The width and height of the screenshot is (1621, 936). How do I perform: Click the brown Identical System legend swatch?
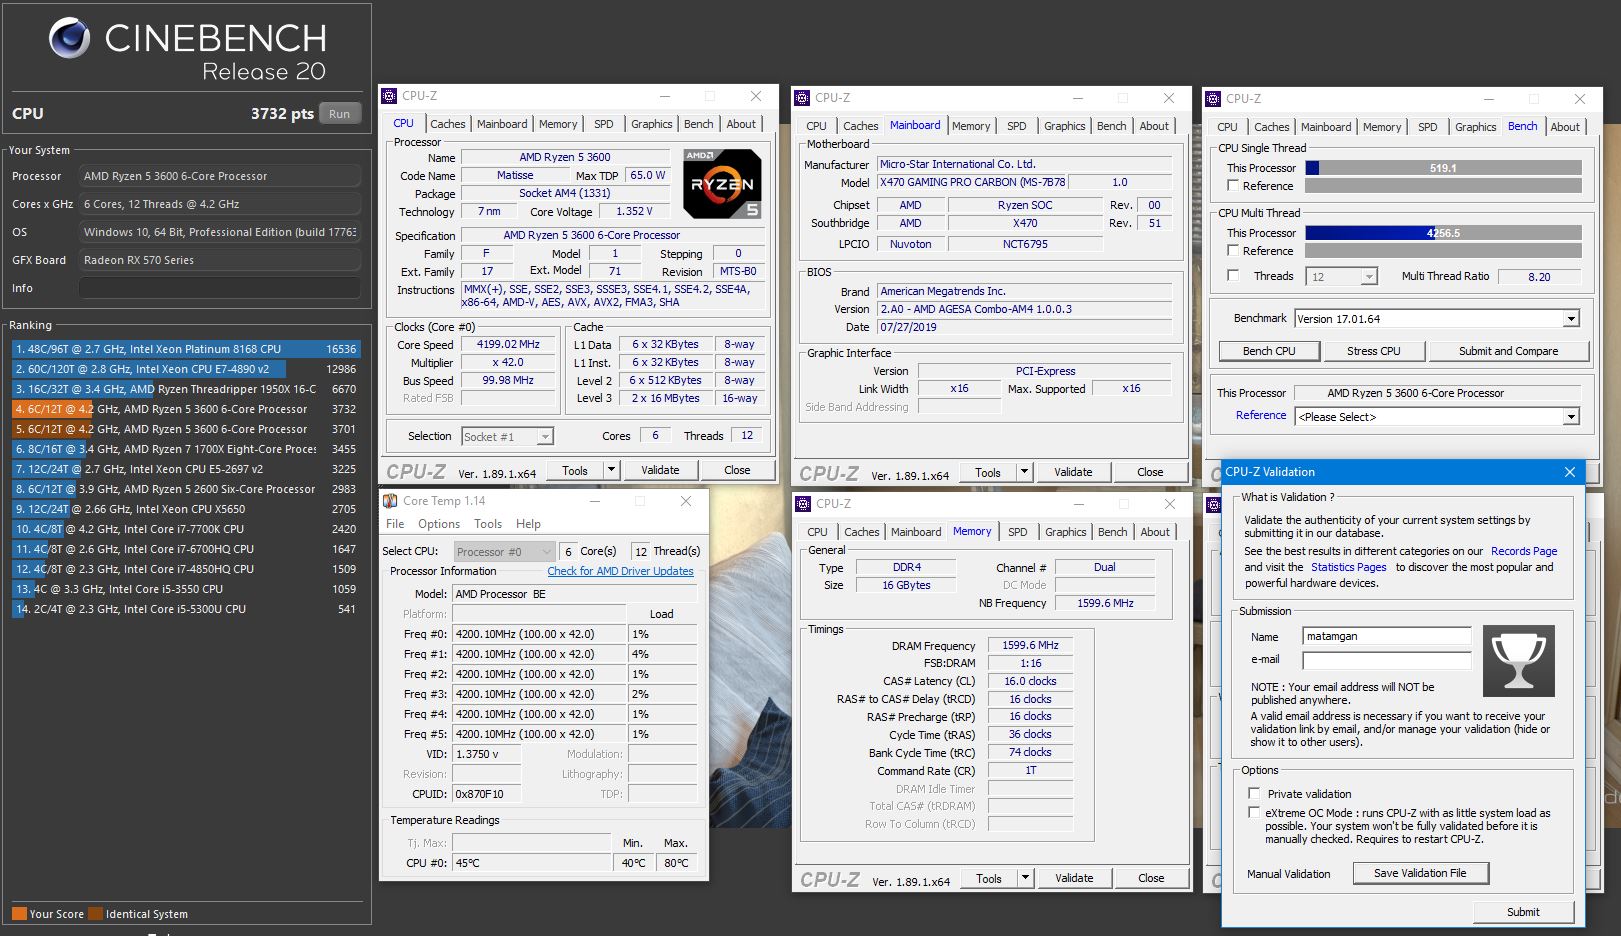point(95,913)
